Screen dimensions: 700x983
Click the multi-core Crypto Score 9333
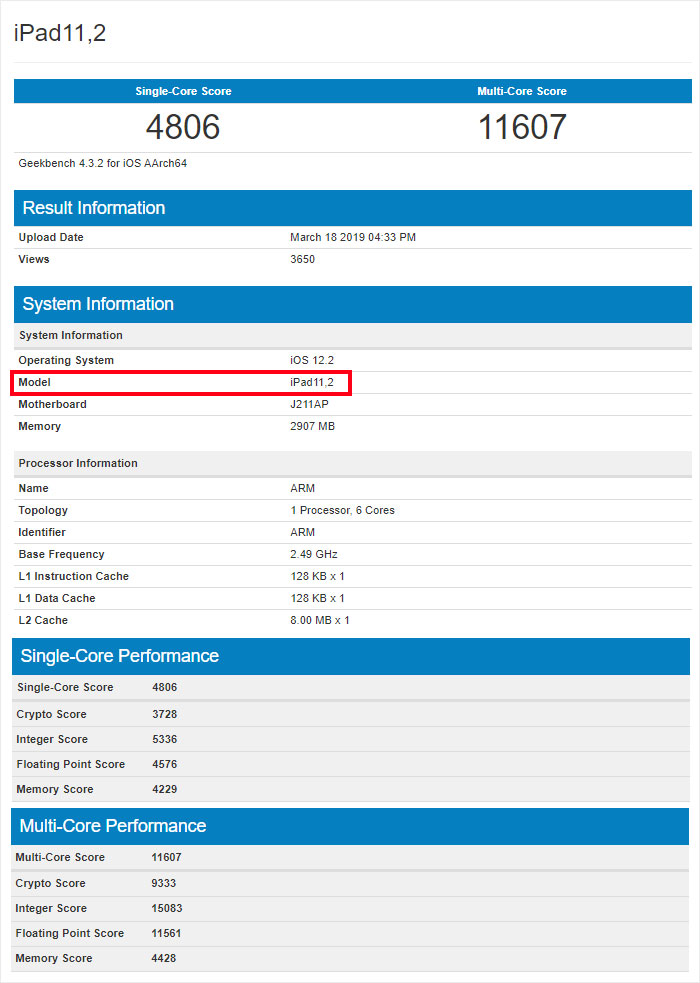pos(164,883)
